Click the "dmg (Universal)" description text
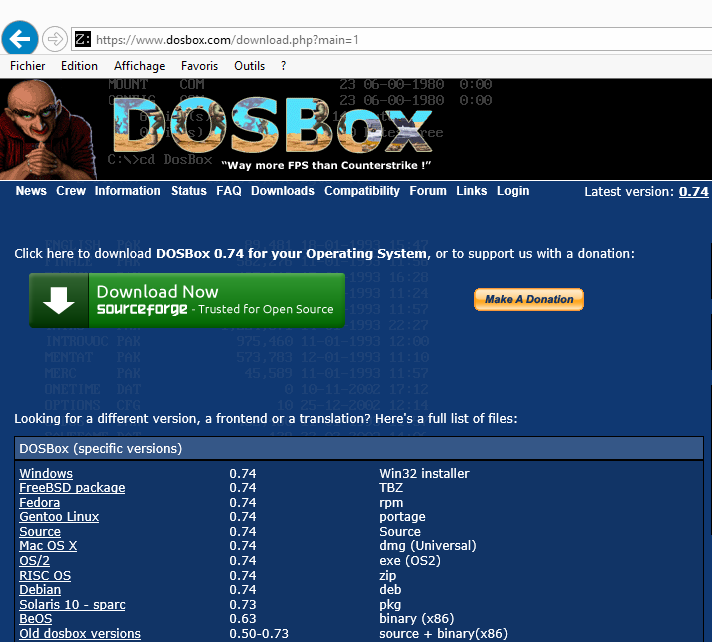 tap(428, 546)
